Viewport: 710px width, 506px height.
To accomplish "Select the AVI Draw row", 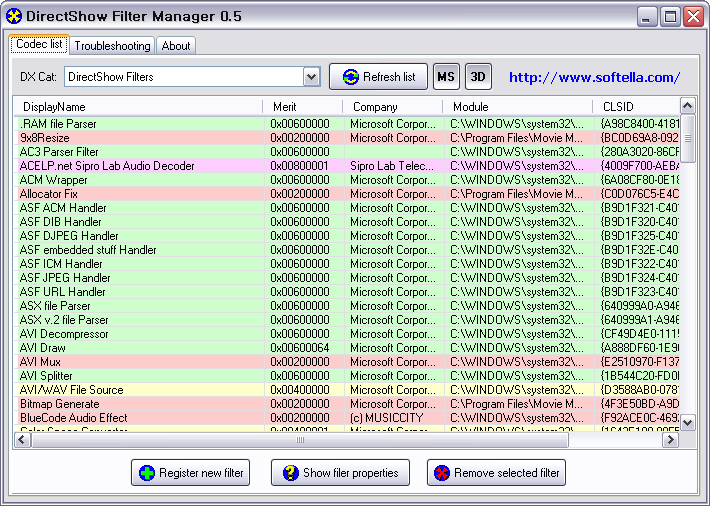I will [347, 348].
